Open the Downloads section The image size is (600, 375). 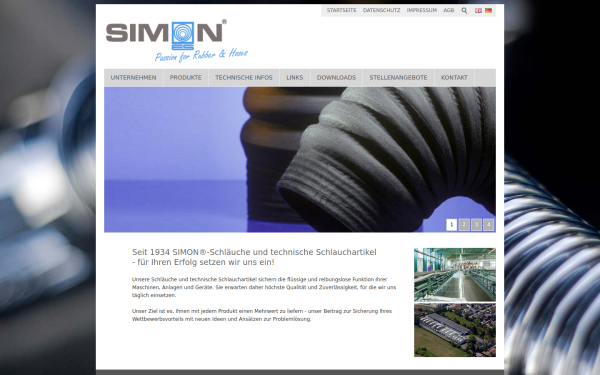coord(336,78)
